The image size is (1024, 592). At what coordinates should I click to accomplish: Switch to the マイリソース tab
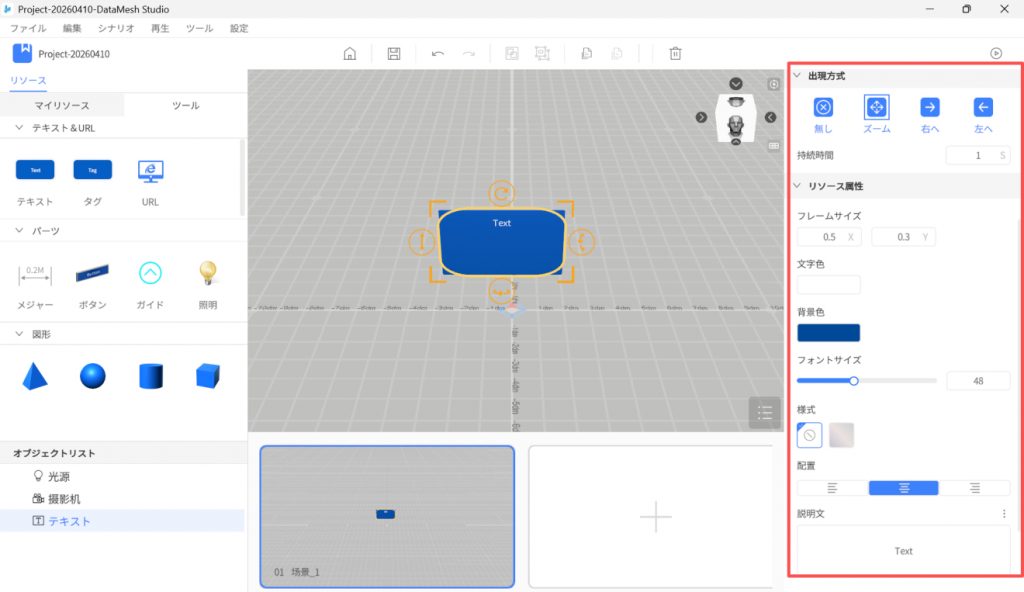tap(62, 105)
